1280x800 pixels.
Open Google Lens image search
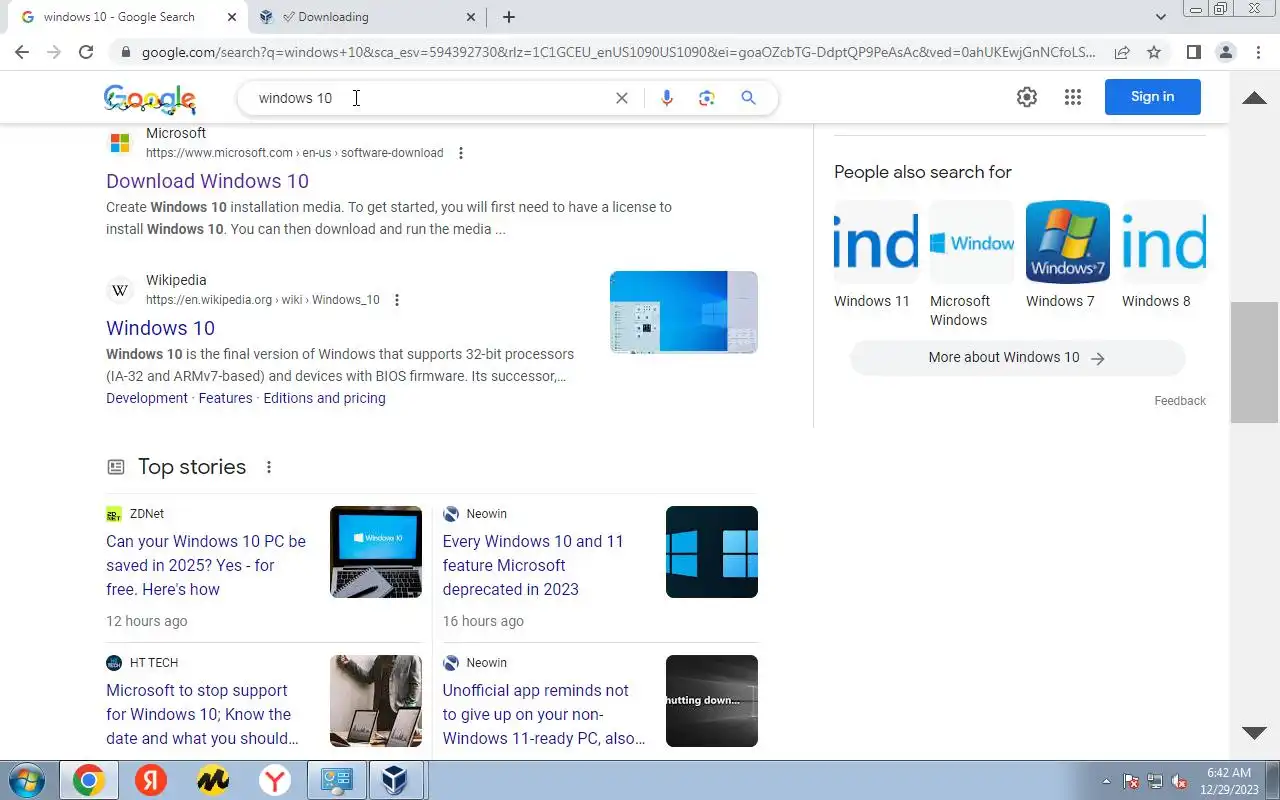click(707, 98)
